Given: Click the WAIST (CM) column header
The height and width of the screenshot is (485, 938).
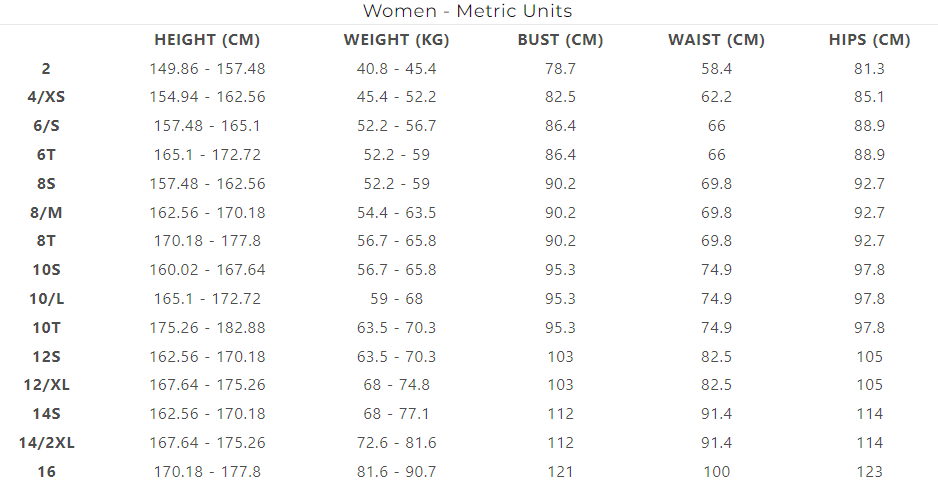Looking at the screenshot, I should [716, 40].
